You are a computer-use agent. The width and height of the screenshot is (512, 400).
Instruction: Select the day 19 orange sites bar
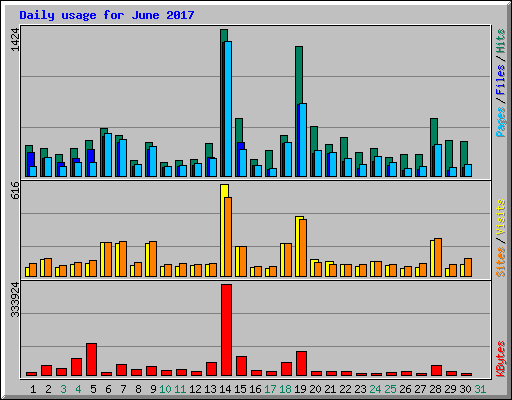[x=303, y=248]
